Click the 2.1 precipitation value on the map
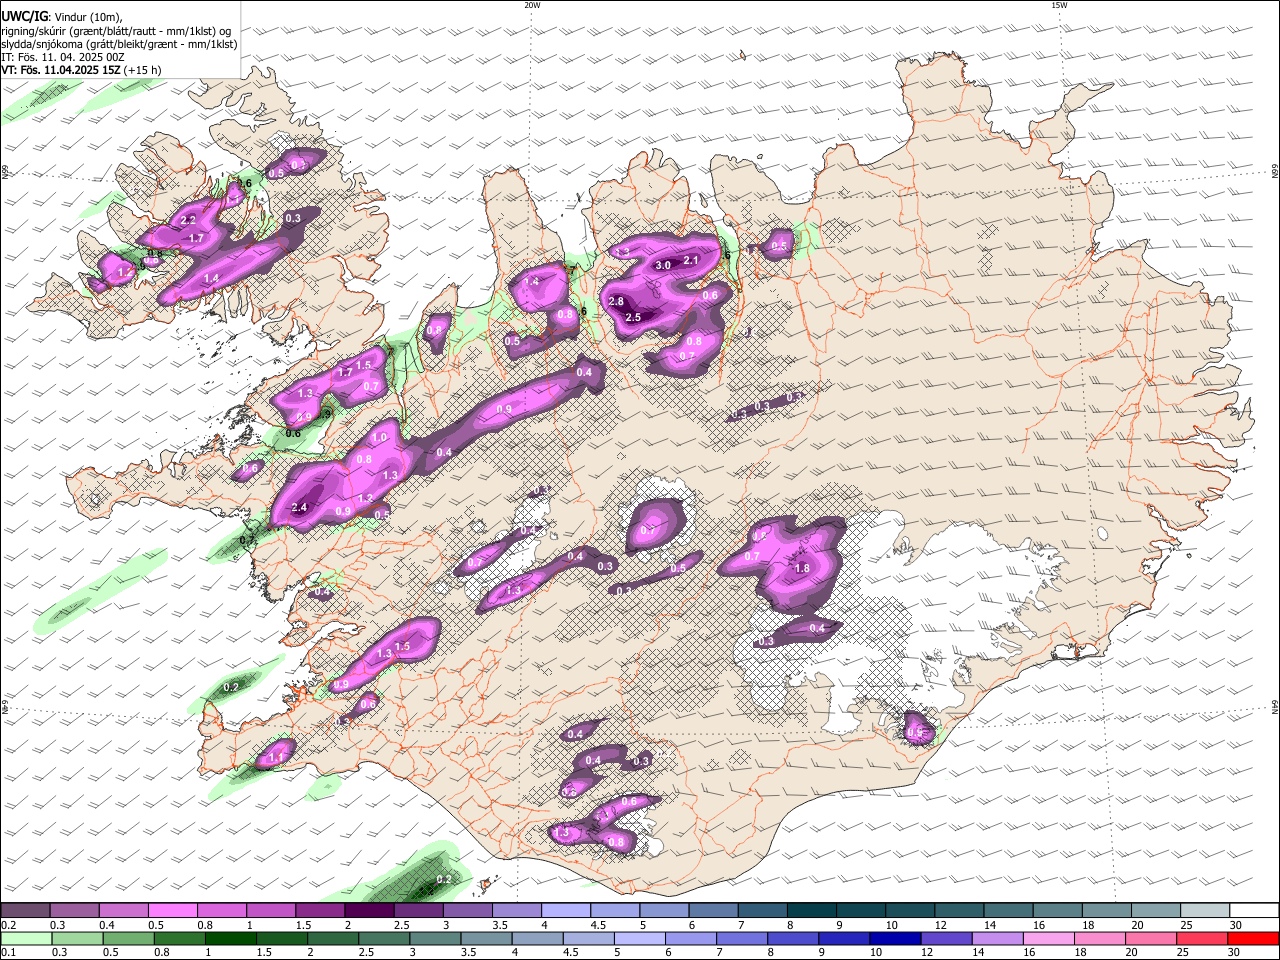This screenshot has height=960, width=1280. coord(691,261)
